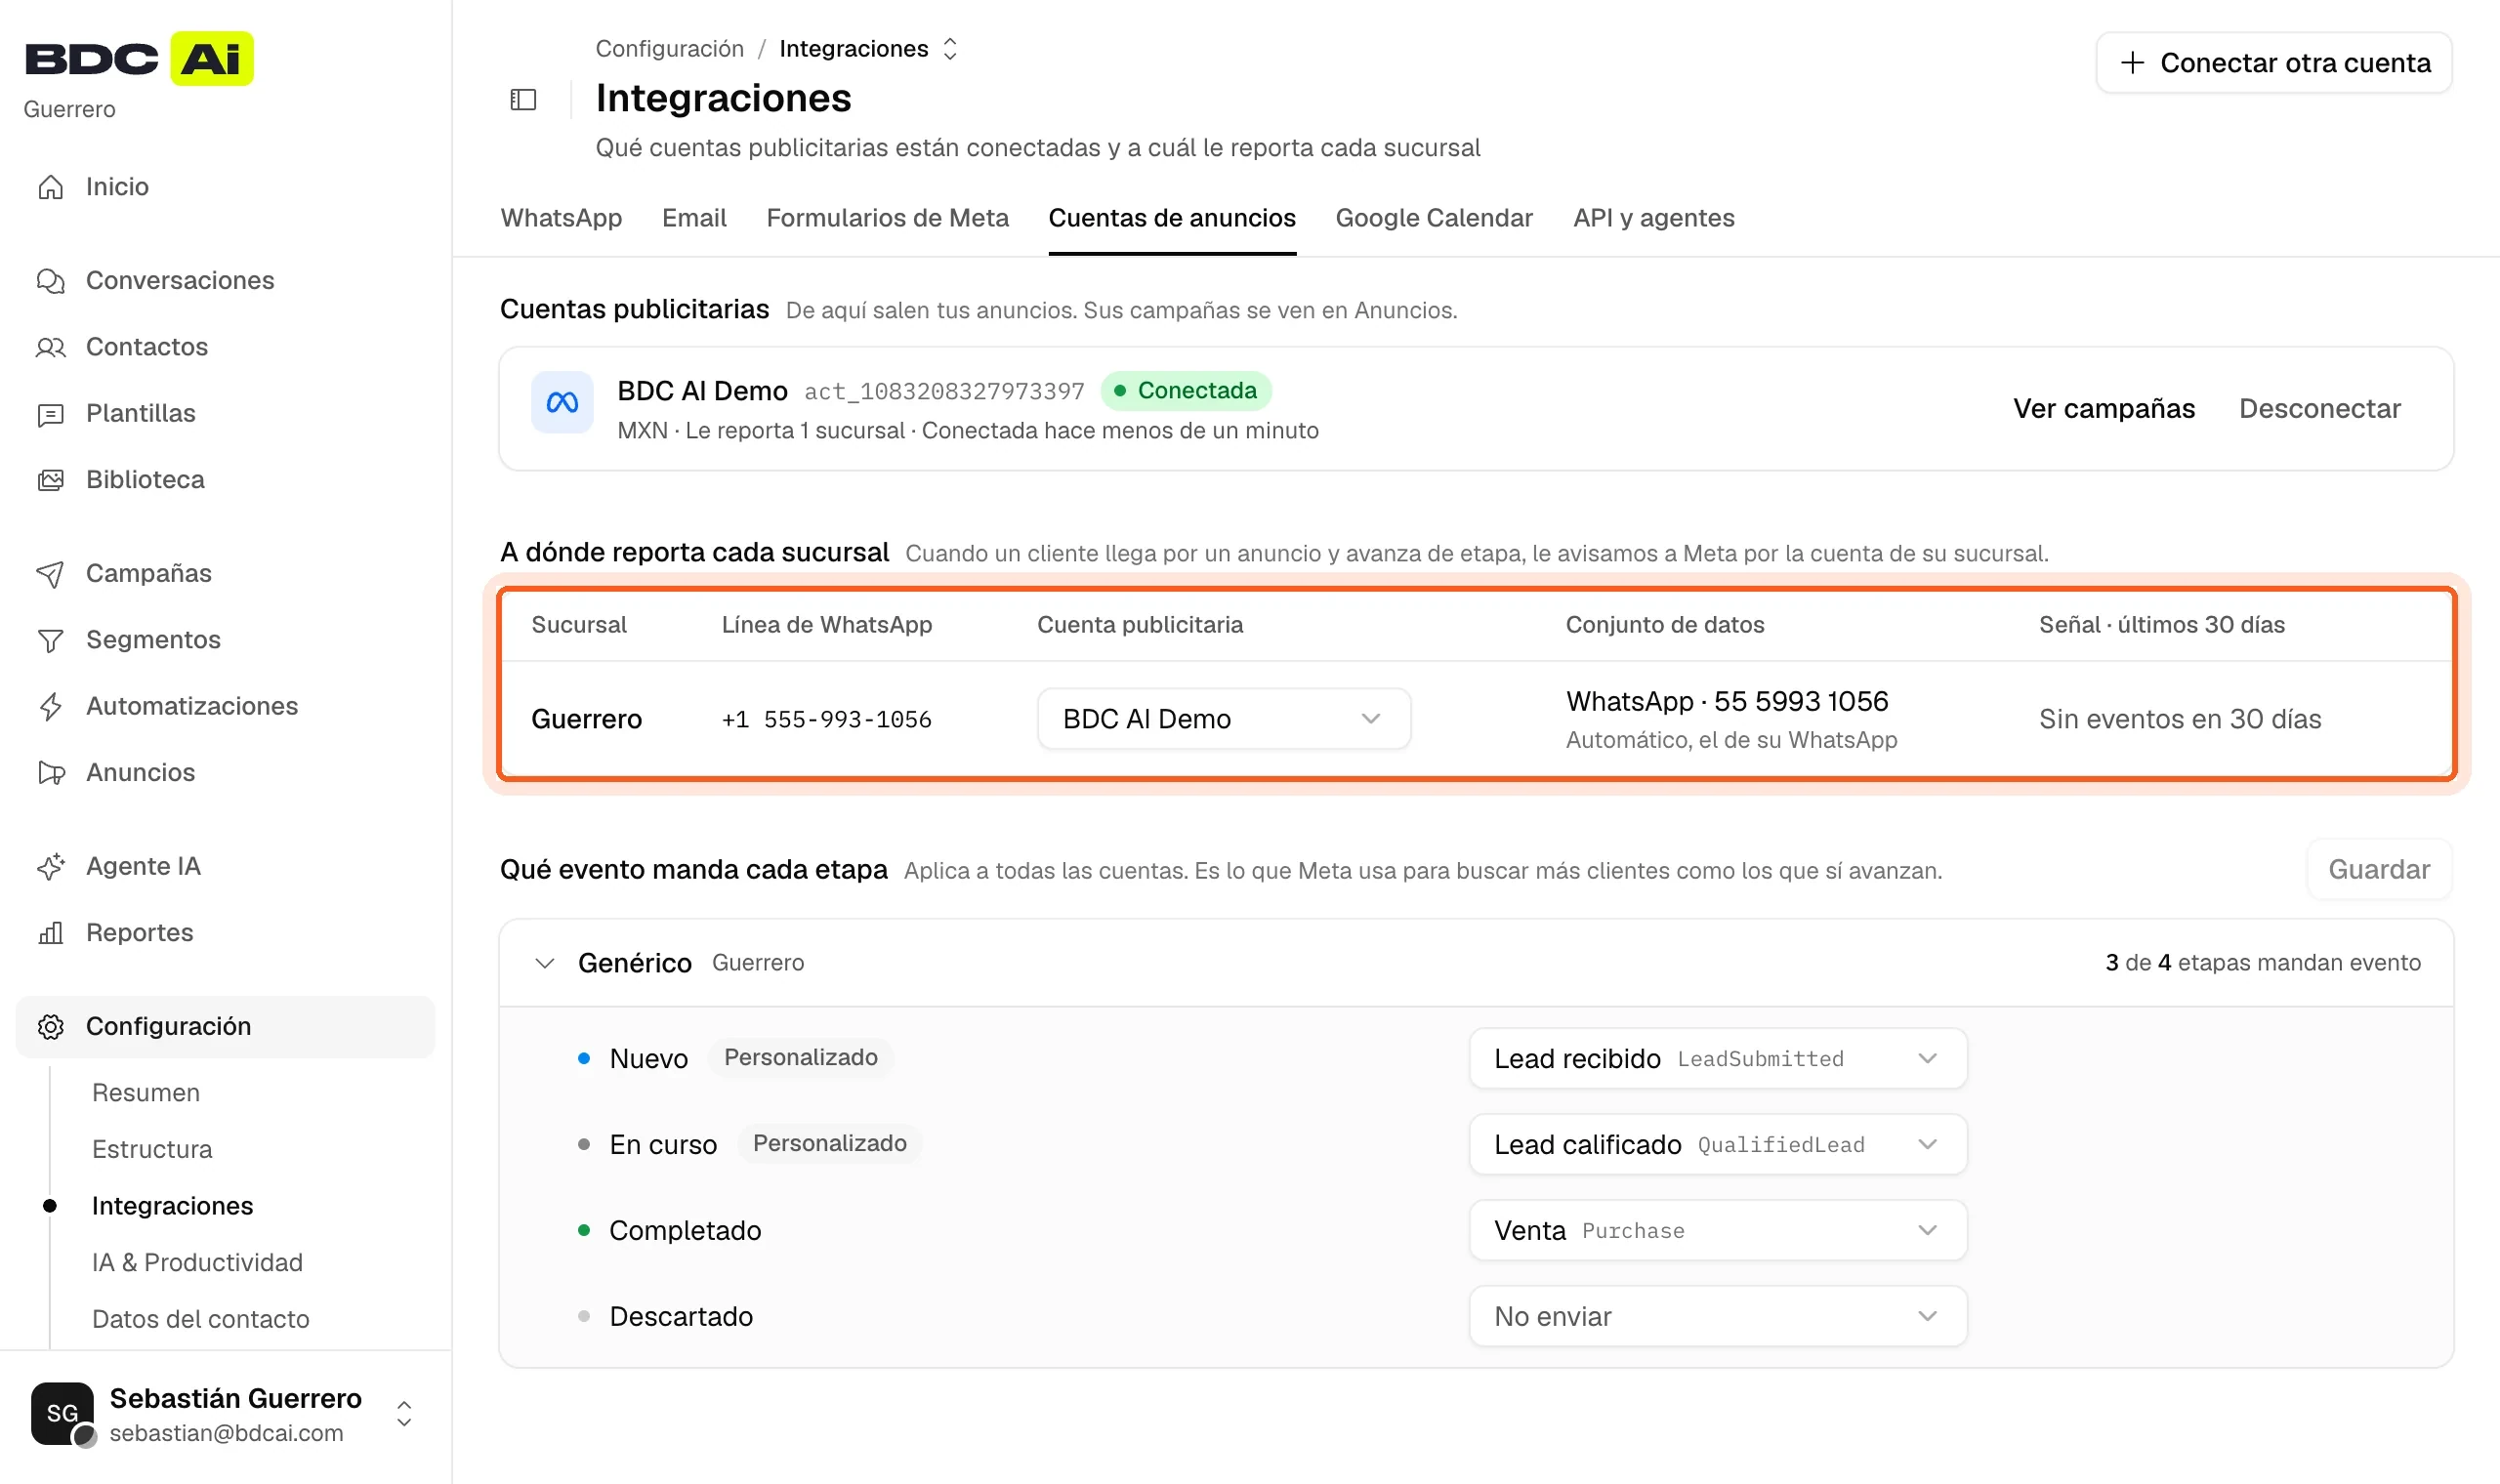Open Datos del contacto settings

[200, 1320]
